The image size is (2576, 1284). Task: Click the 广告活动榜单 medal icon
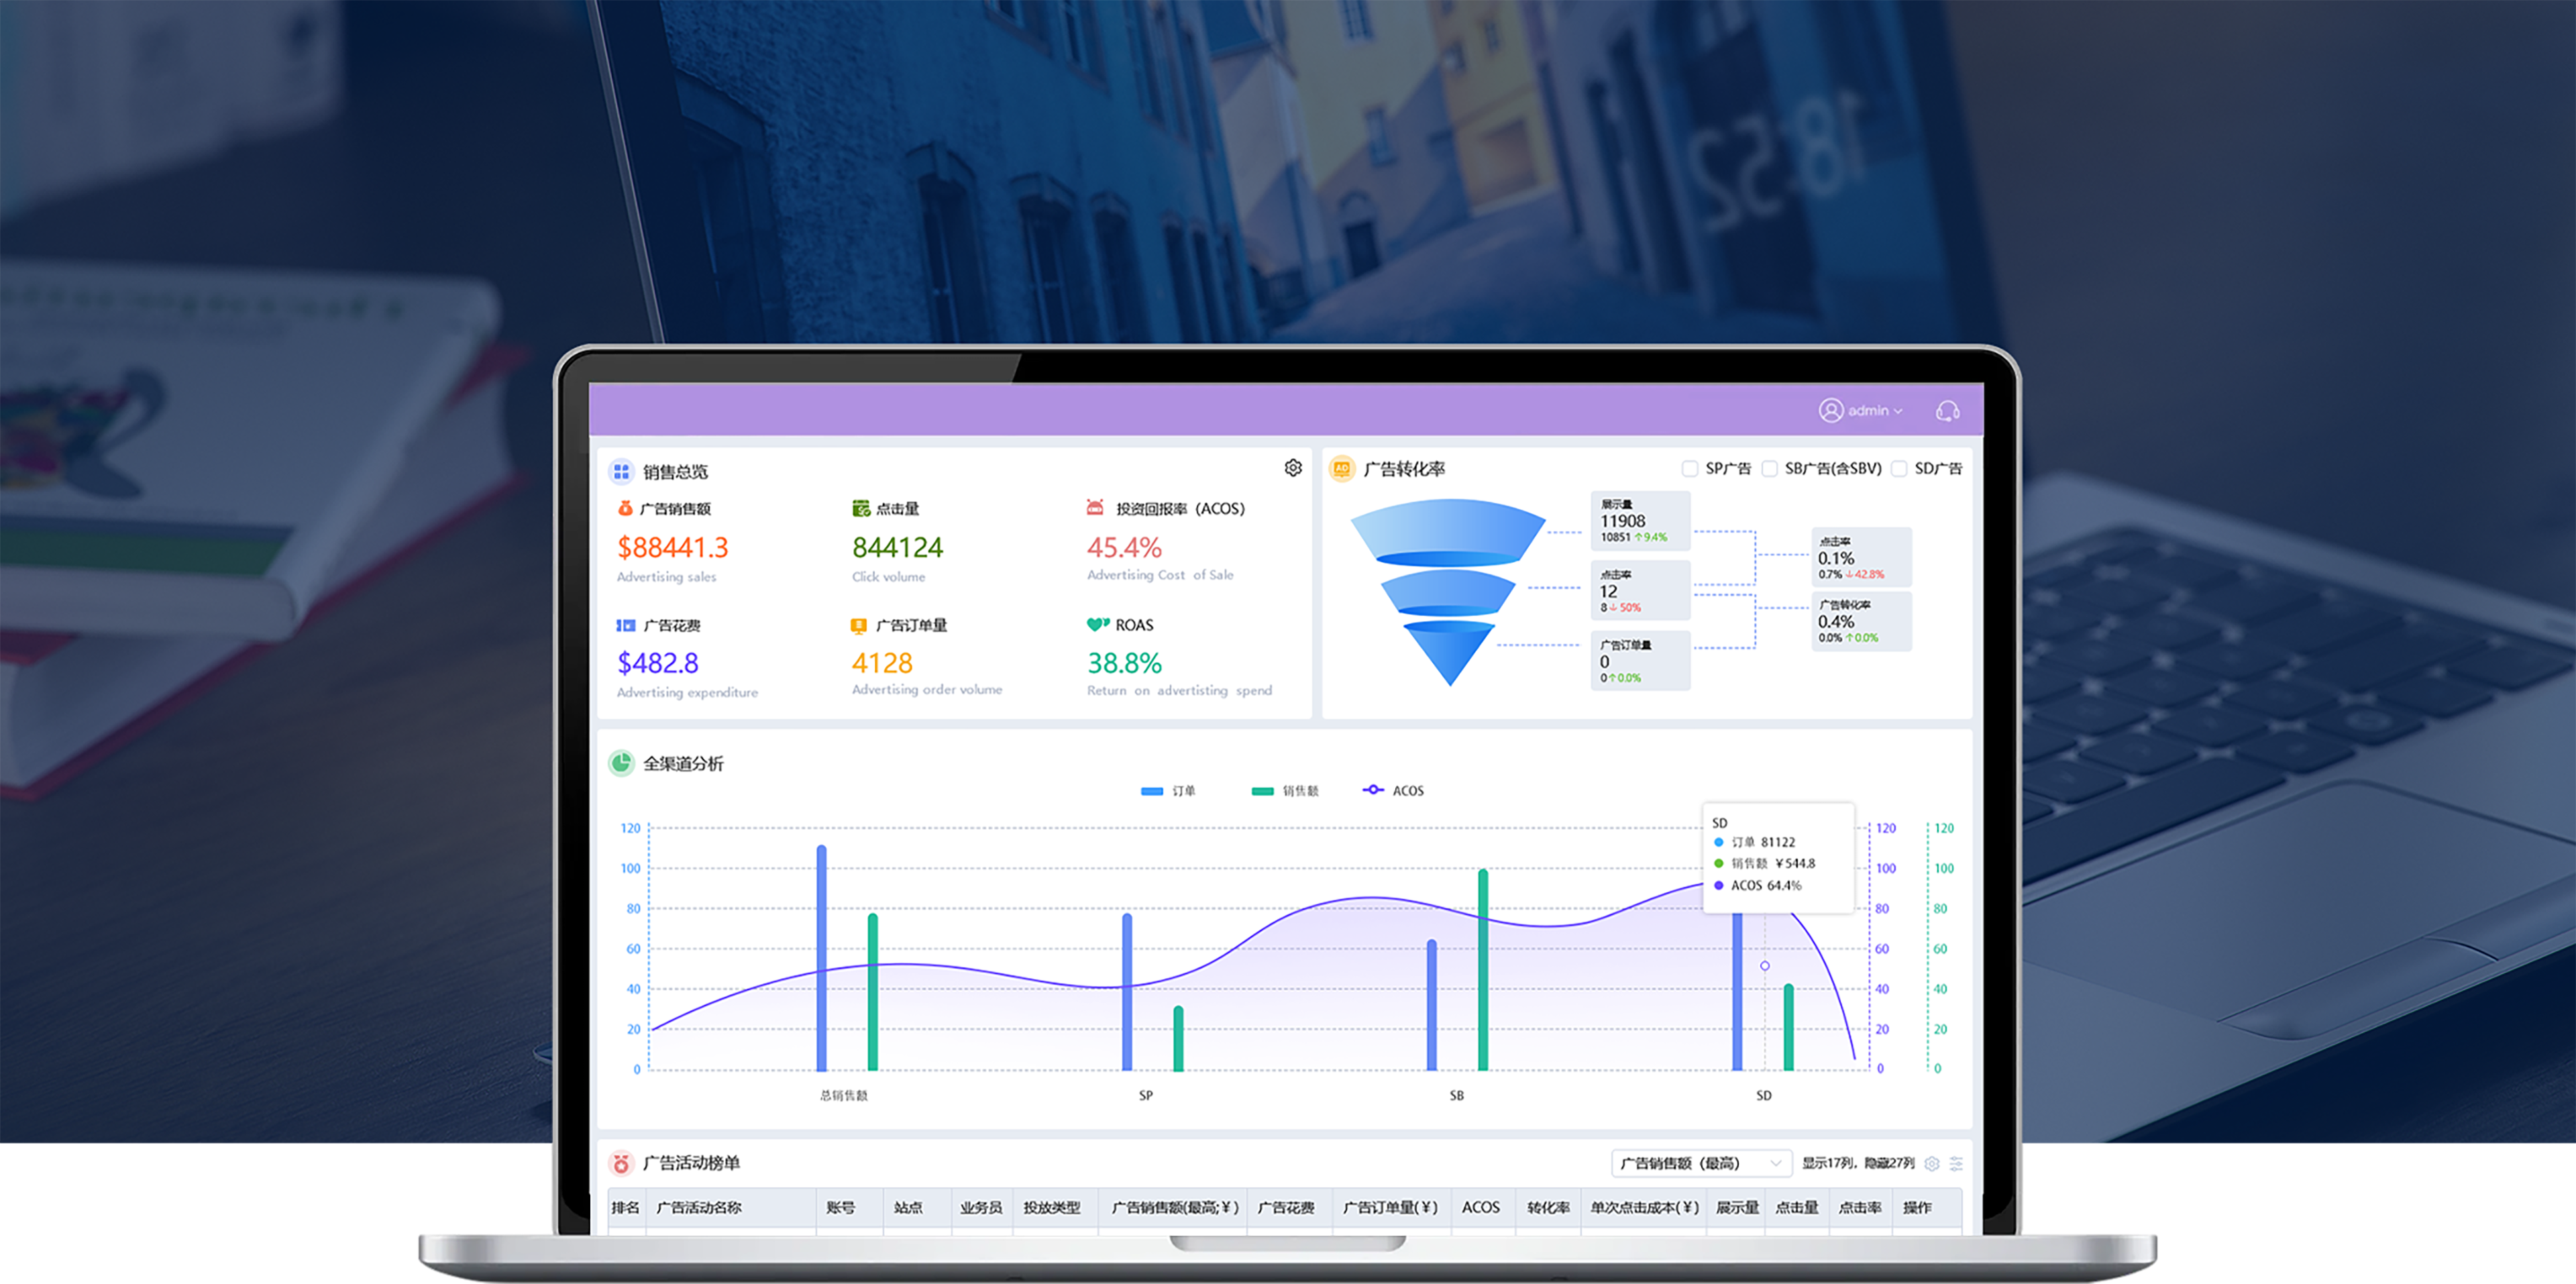621,1163
